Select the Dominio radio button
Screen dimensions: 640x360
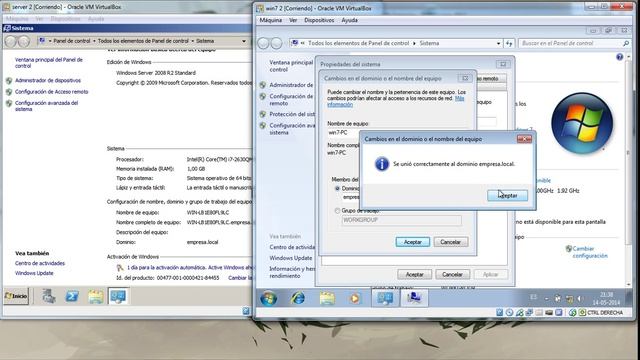[x=337, y=189]
